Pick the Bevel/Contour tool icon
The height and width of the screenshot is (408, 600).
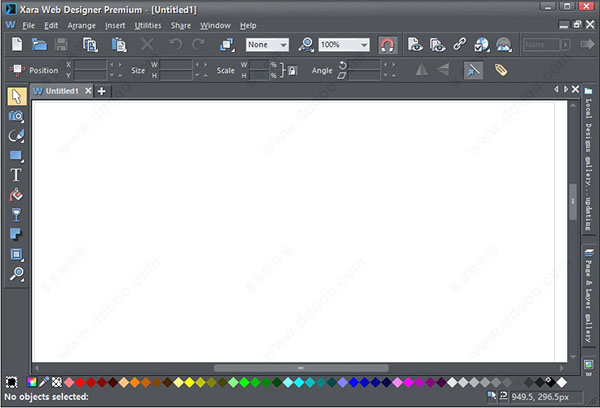click(16, 254)
